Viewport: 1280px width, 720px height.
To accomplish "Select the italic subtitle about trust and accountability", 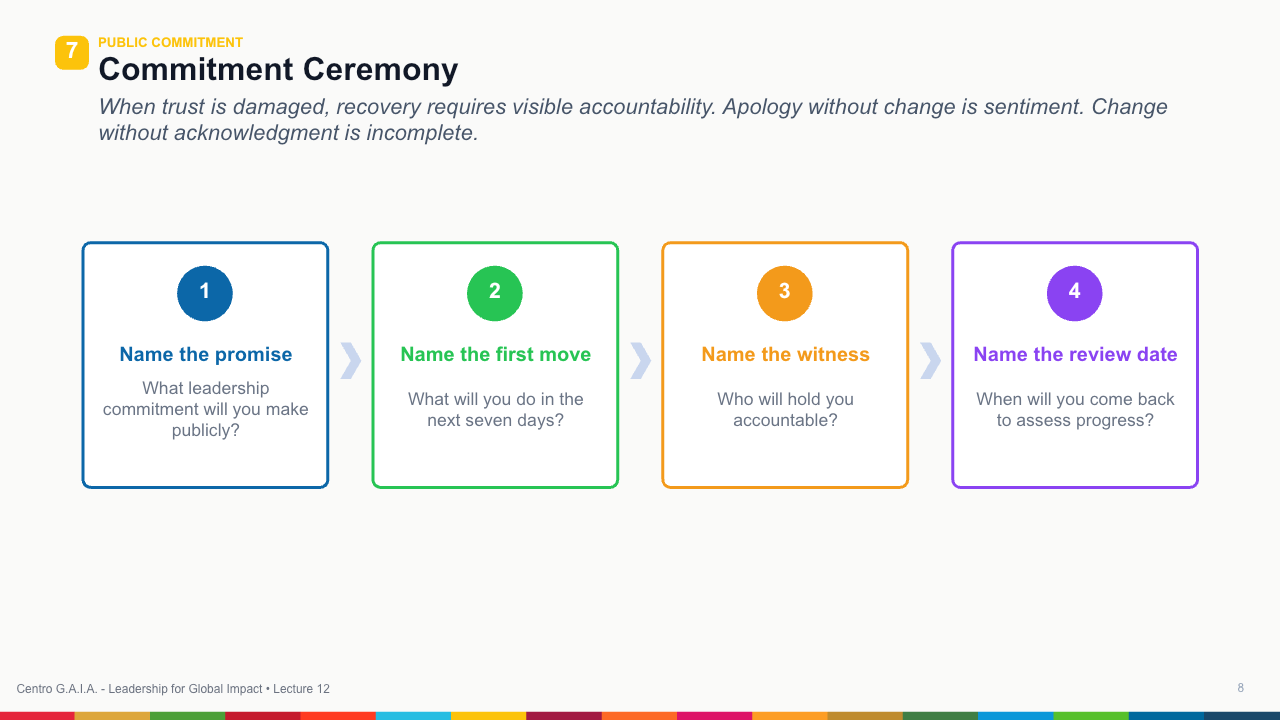I will point(633,119).
